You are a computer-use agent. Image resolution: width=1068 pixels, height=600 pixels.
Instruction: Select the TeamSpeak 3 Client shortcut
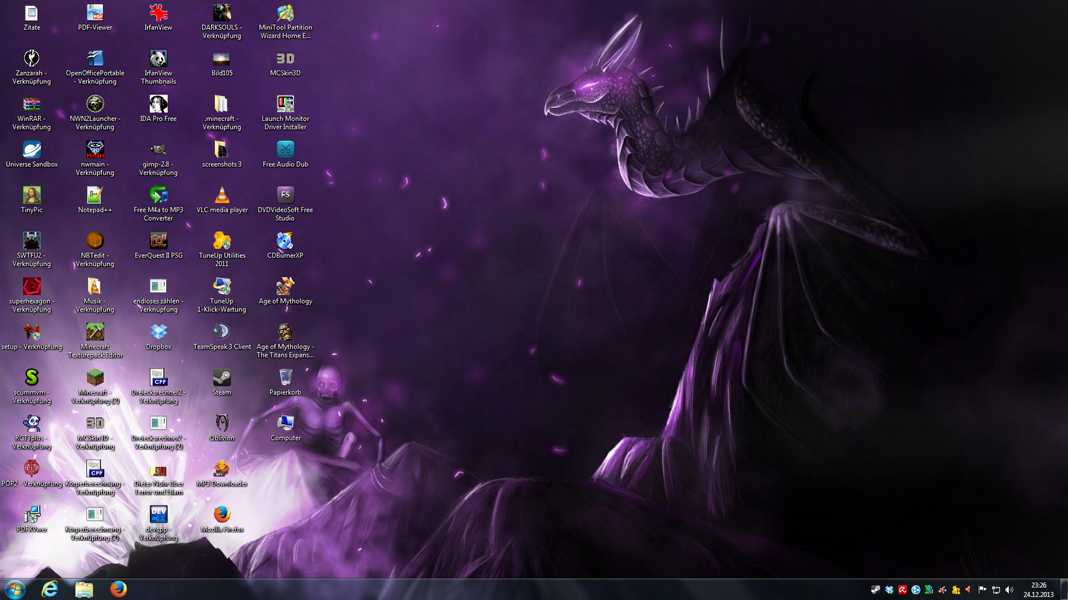point(222,332)
